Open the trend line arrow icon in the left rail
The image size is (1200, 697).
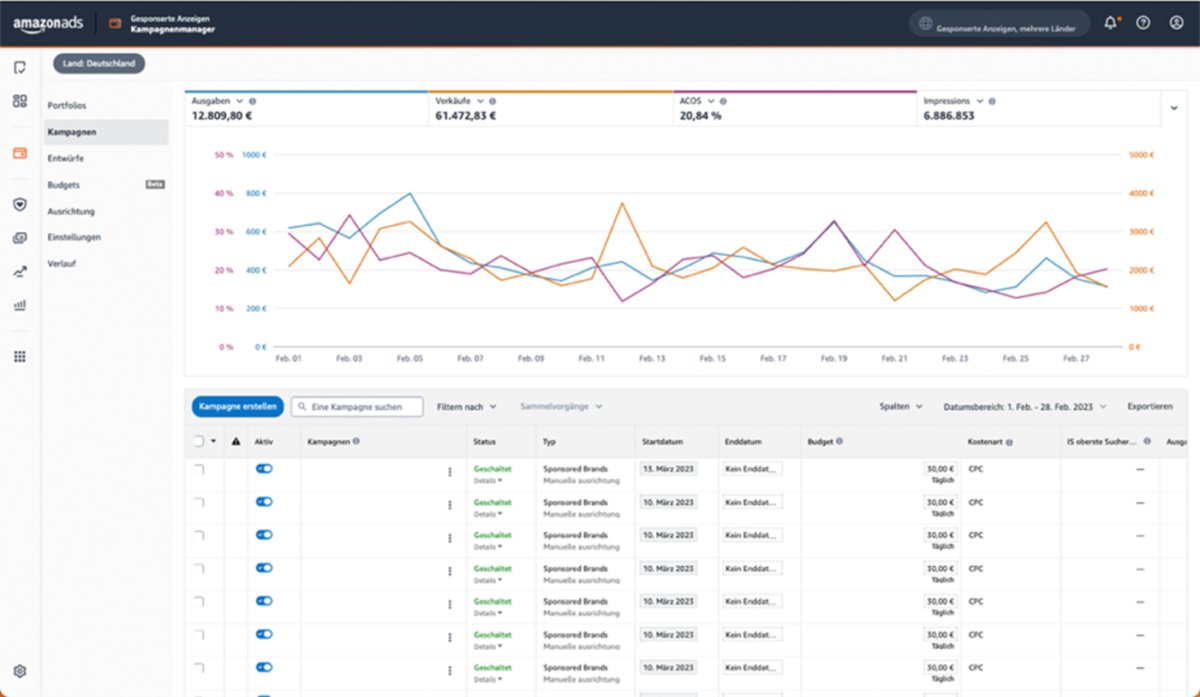19,271
